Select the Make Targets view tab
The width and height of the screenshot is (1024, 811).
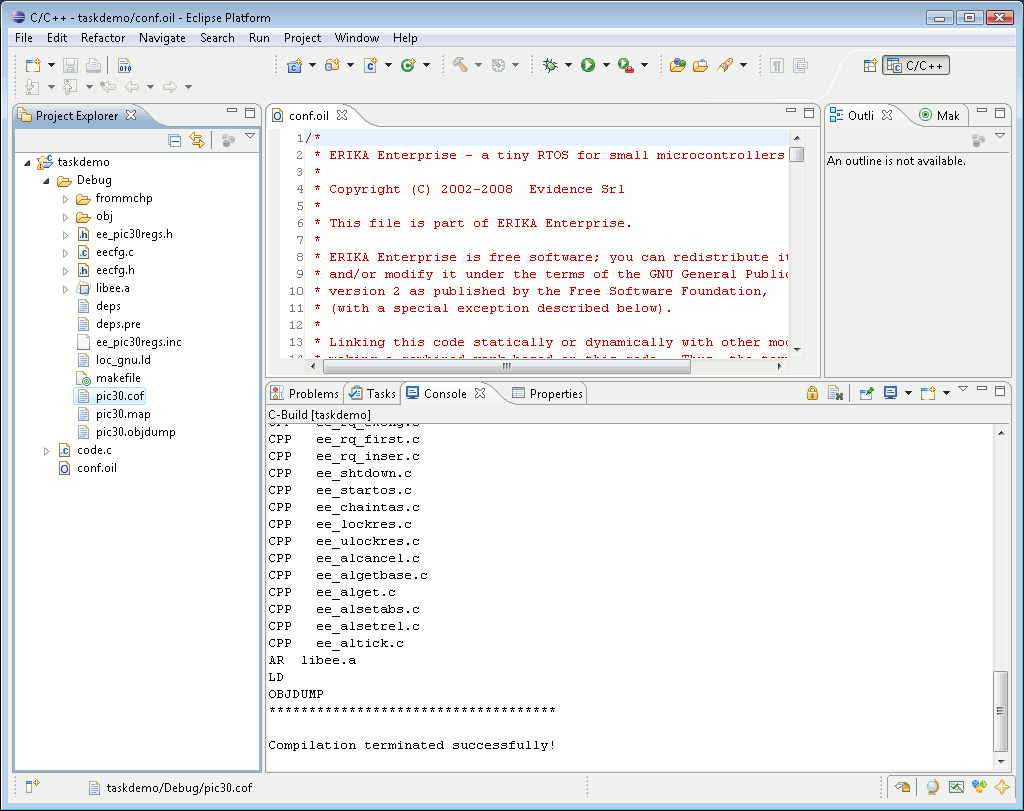click(939, 116)
